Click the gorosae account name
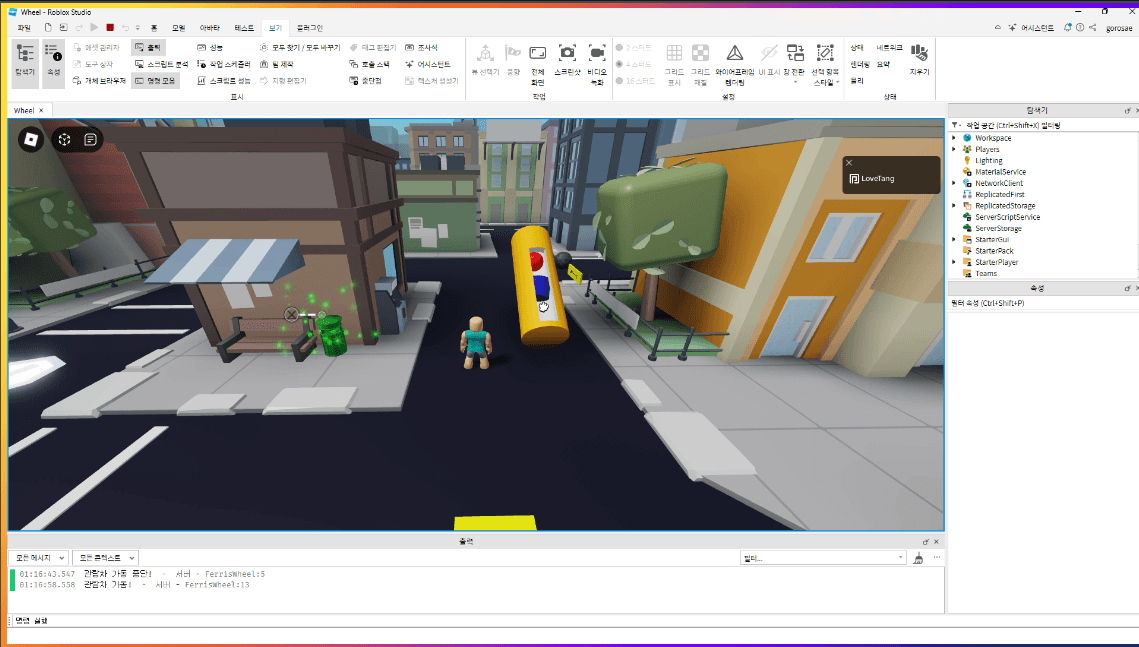This screenshot has height=647, width=1139. [x=1119, y=28]
